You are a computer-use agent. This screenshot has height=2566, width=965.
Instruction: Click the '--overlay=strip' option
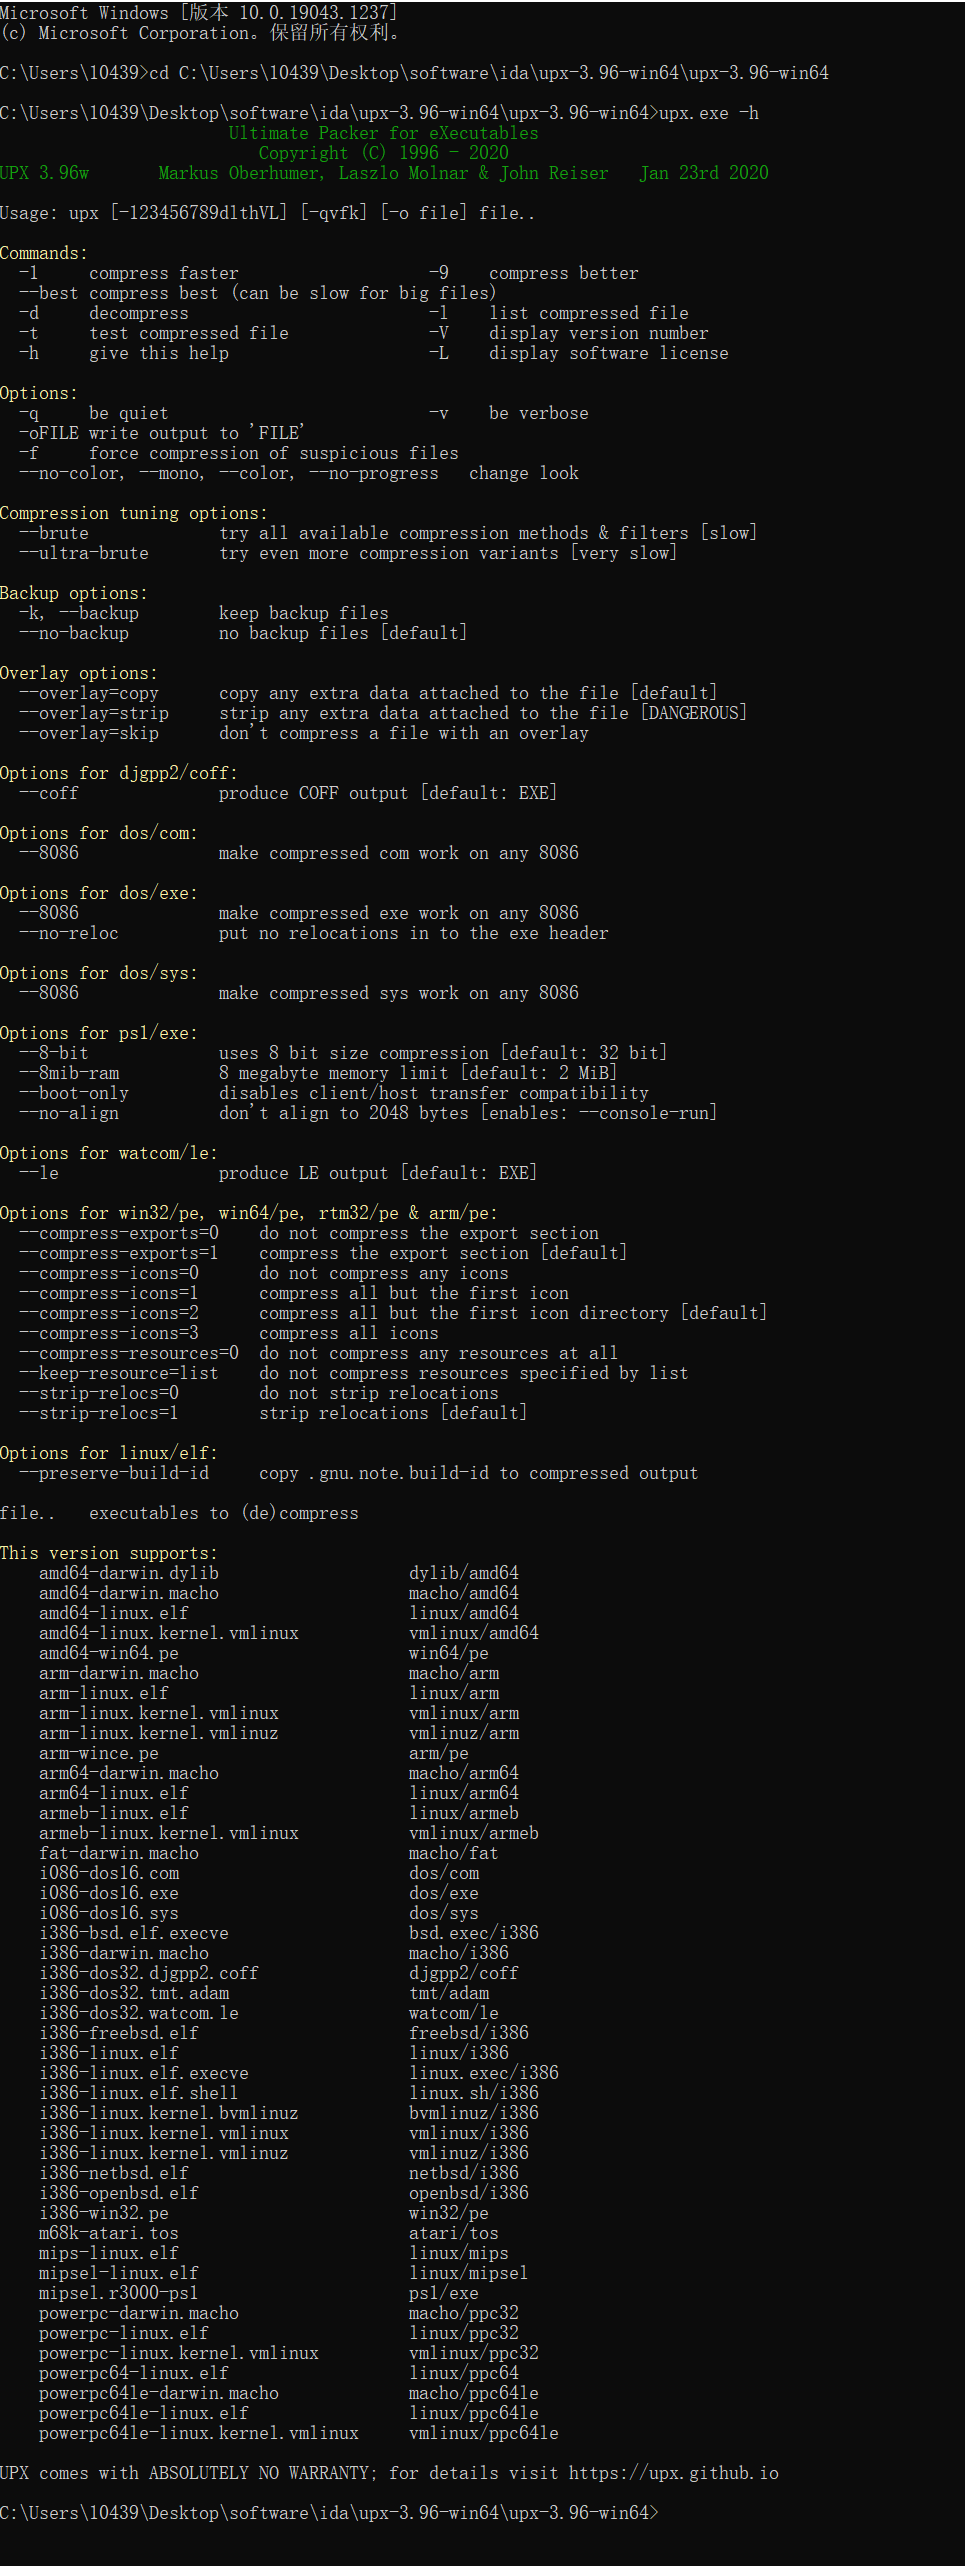coord(94,713)
